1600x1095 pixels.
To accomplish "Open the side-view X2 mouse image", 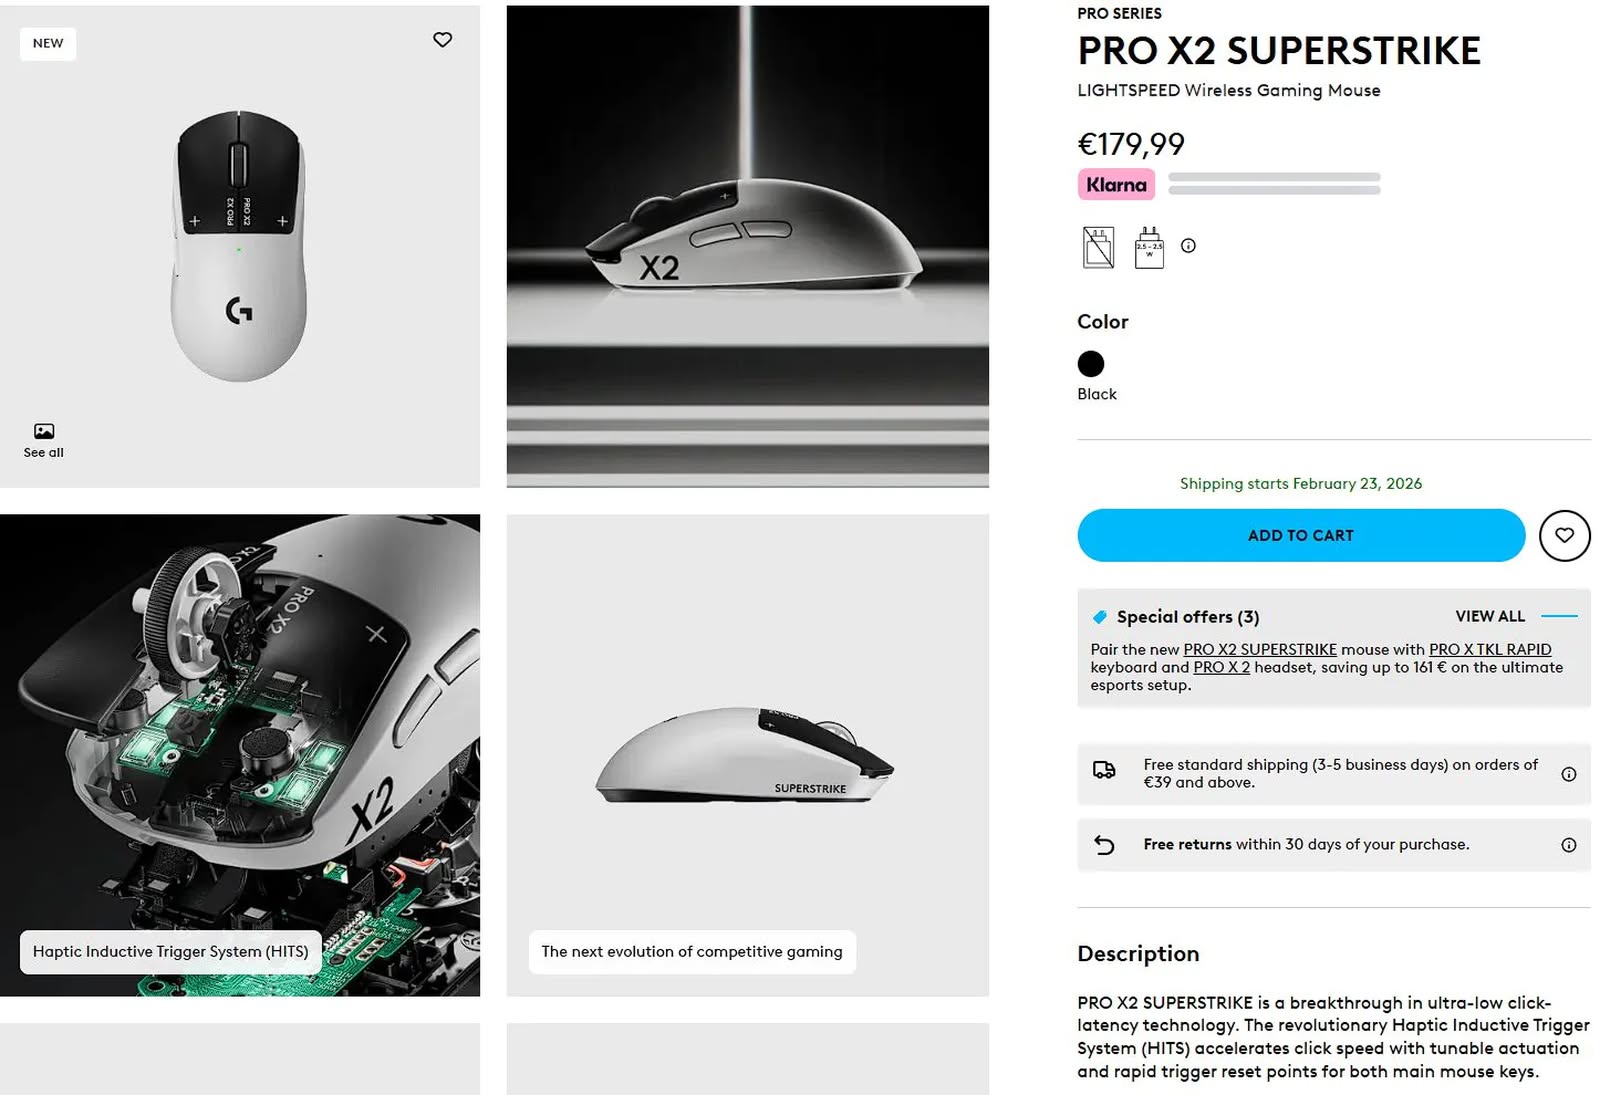I will pyautogui.click(x=748, y=246).
